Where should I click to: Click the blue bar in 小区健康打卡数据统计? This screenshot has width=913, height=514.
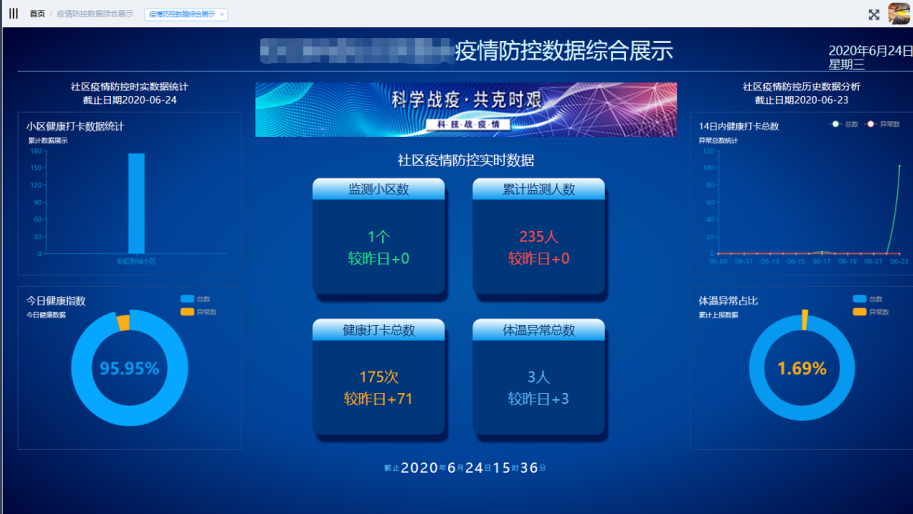136,204
